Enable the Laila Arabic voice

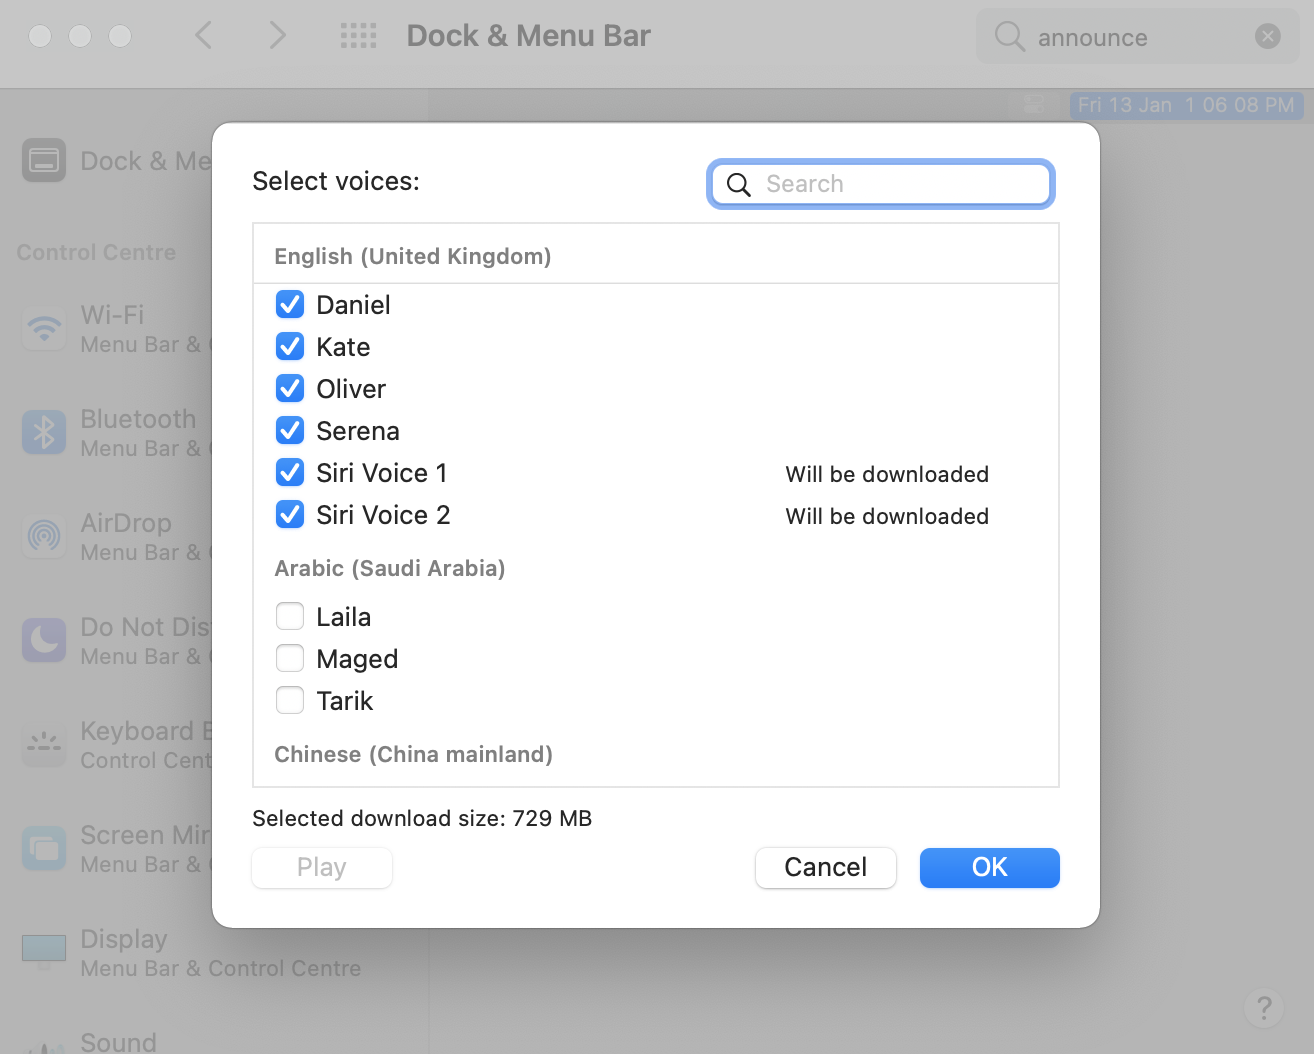coord(290,616)
